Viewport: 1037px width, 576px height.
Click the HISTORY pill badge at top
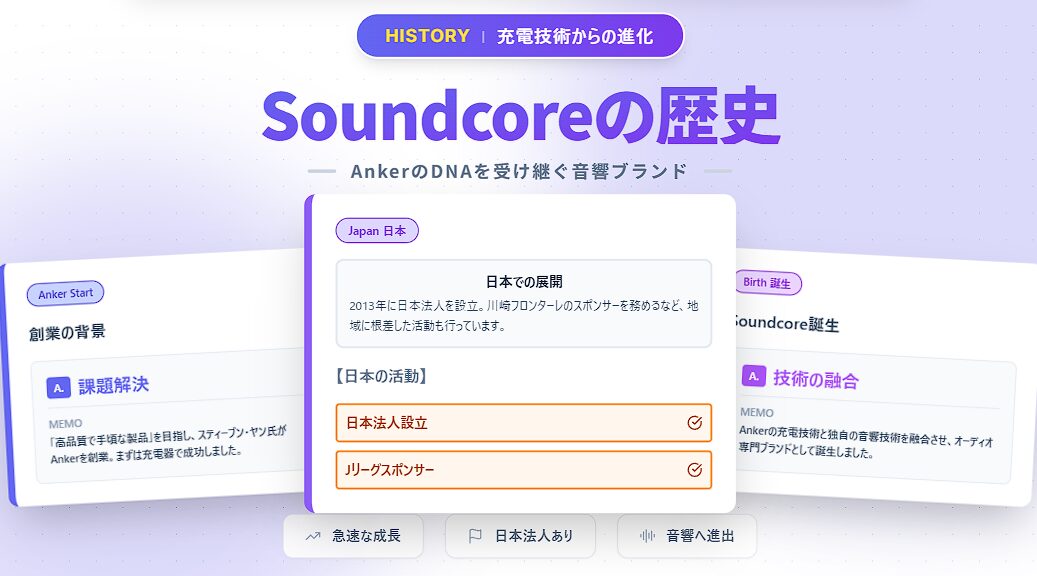pos(519,36)
